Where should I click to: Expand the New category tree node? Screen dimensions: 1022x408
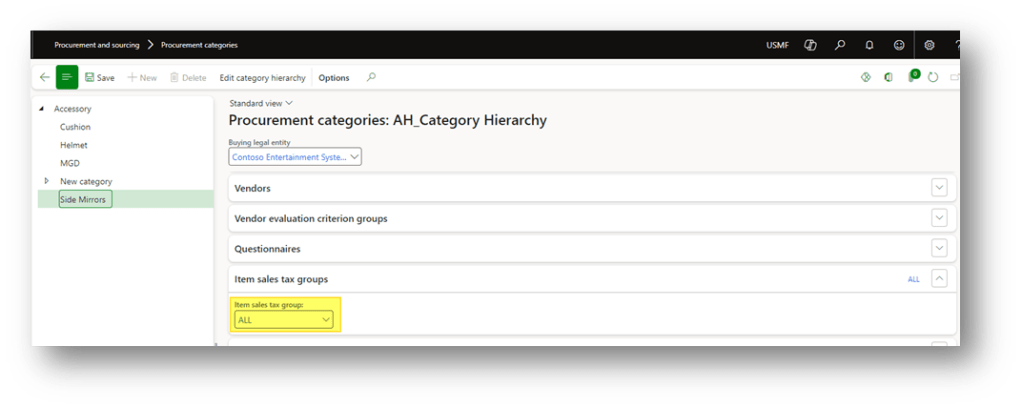46,181
